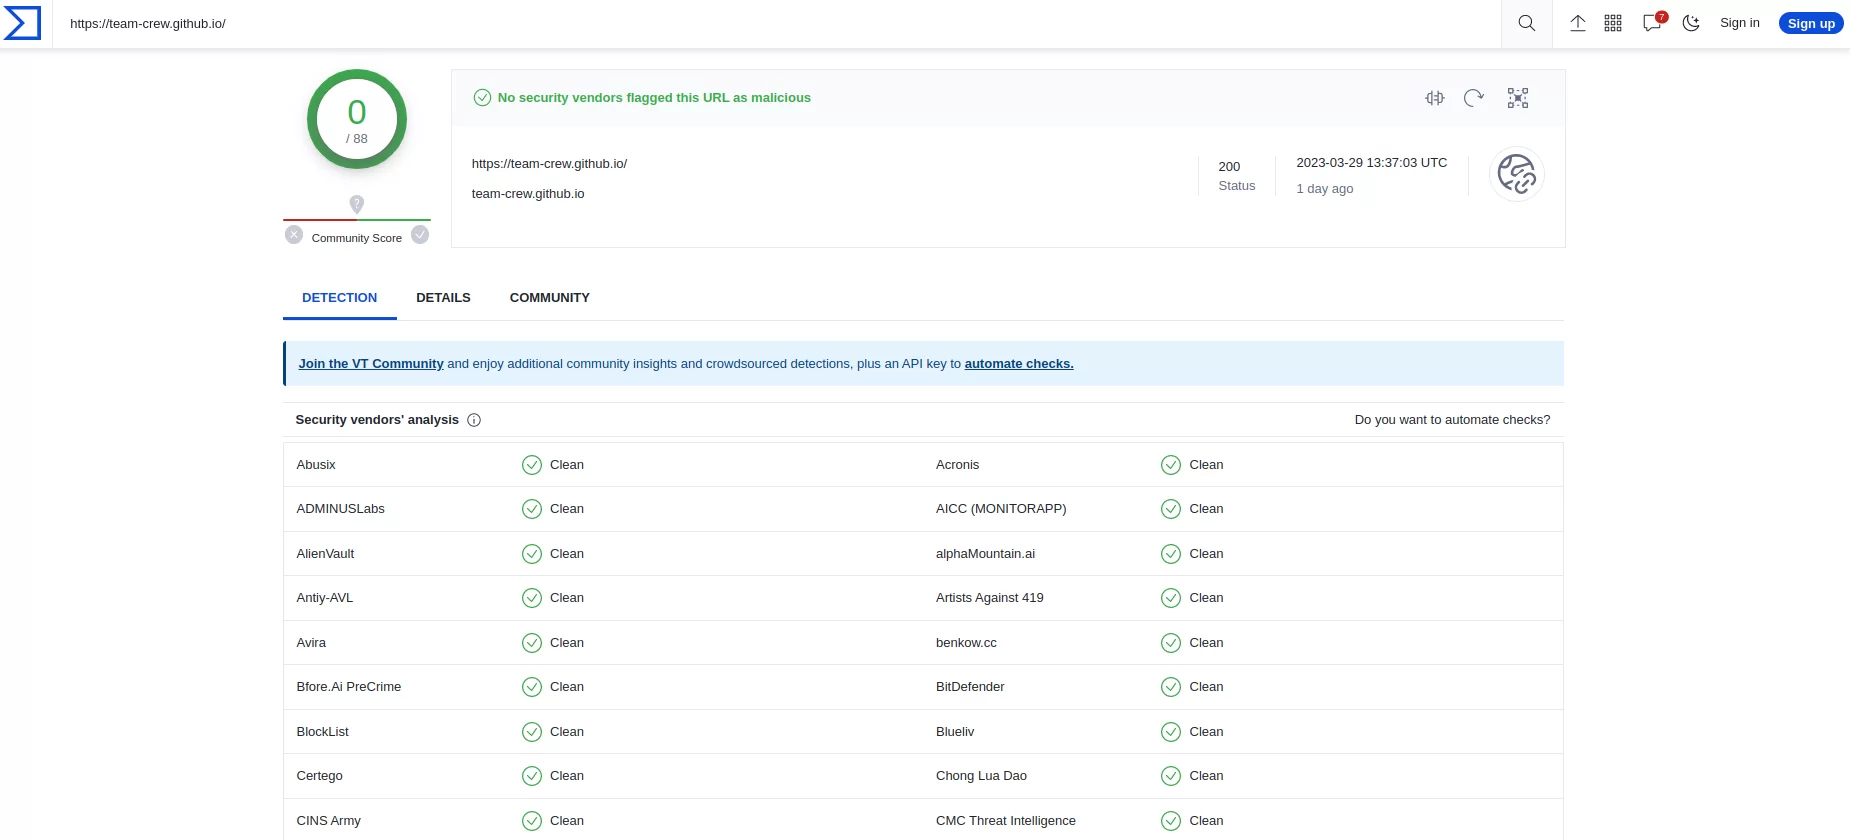Select the team-crew.github.io domain text
This screenshot has width=1850, height=840.
[528, 194]
